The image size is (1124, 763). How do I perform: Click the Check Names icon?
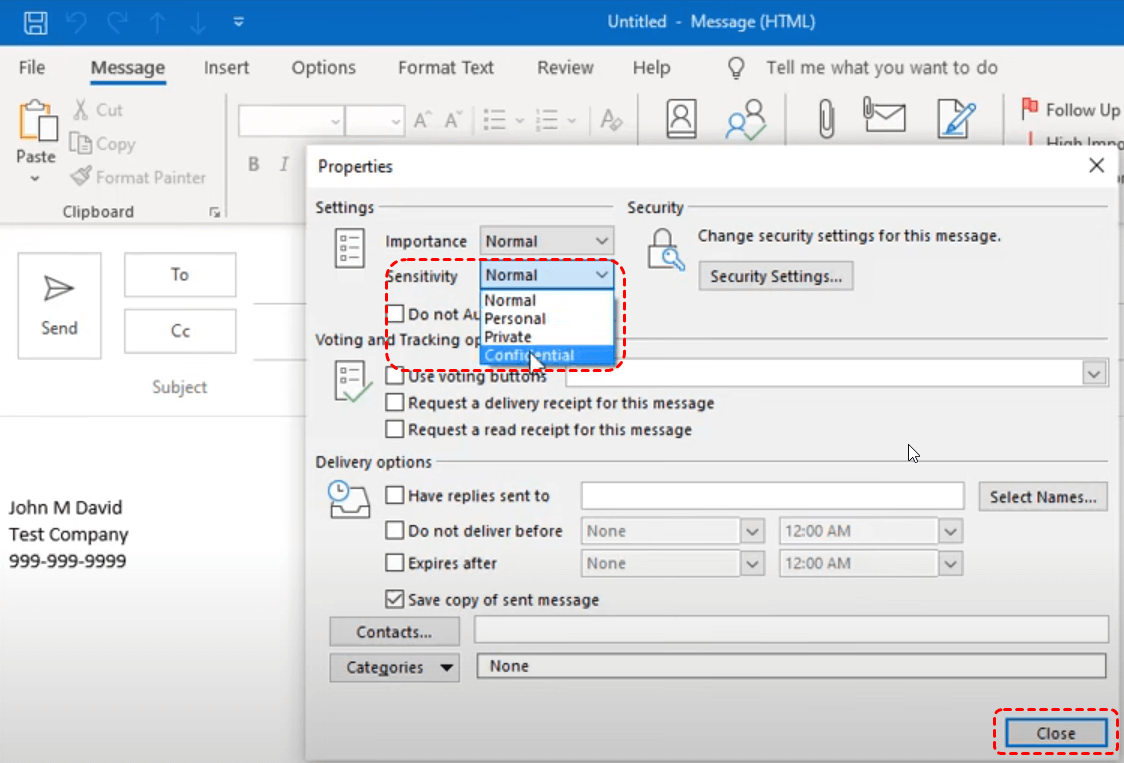click(x=746, y=119)
